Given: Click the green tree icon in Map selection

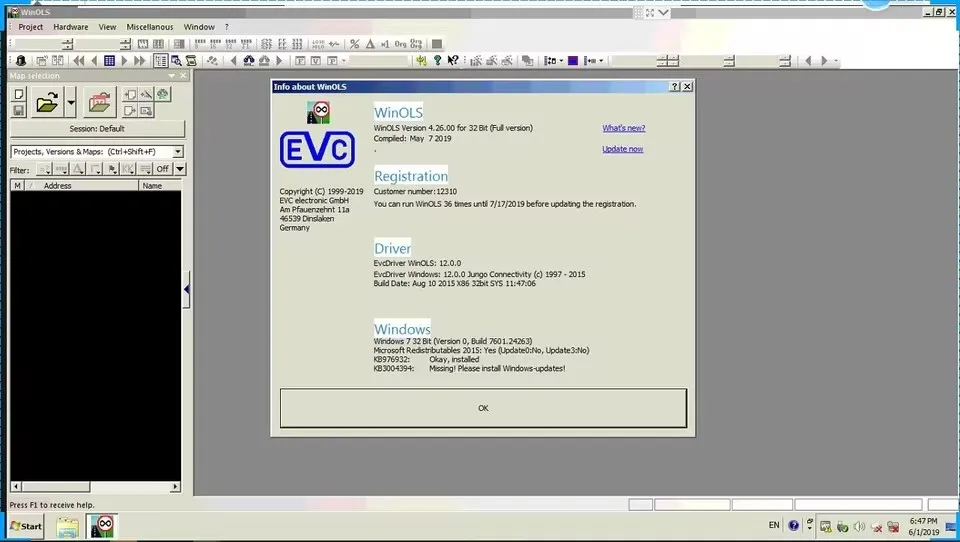Looking at the screenshot, I should point(163,94).
